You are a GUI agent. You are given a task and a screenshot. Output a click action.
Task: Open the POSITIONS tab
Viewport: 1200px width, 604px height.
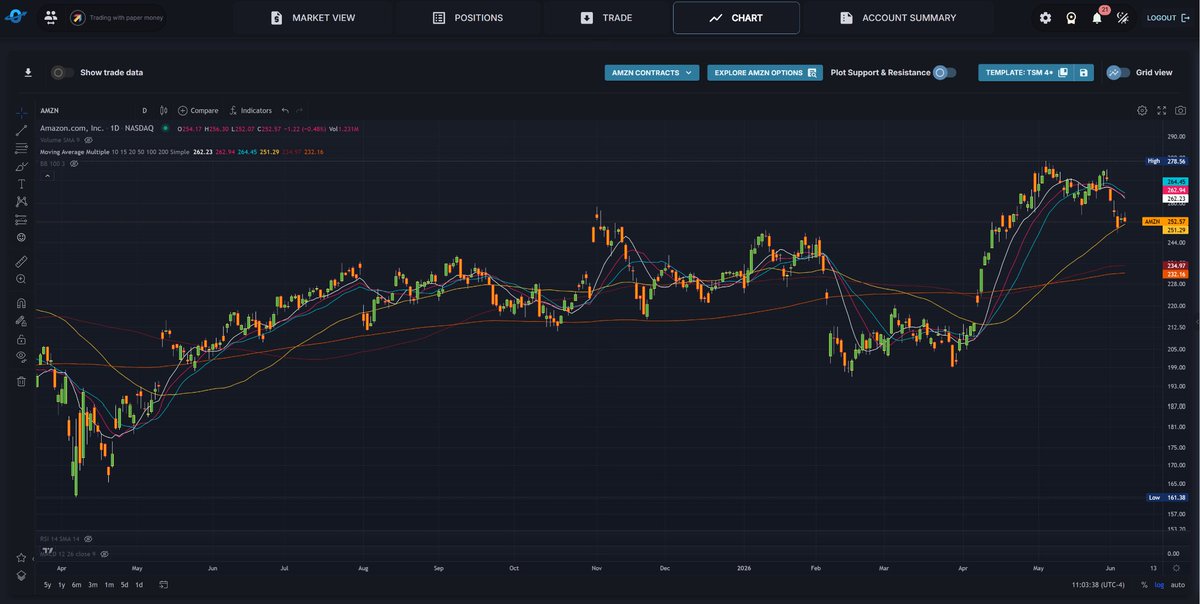(x=468, y=18)
